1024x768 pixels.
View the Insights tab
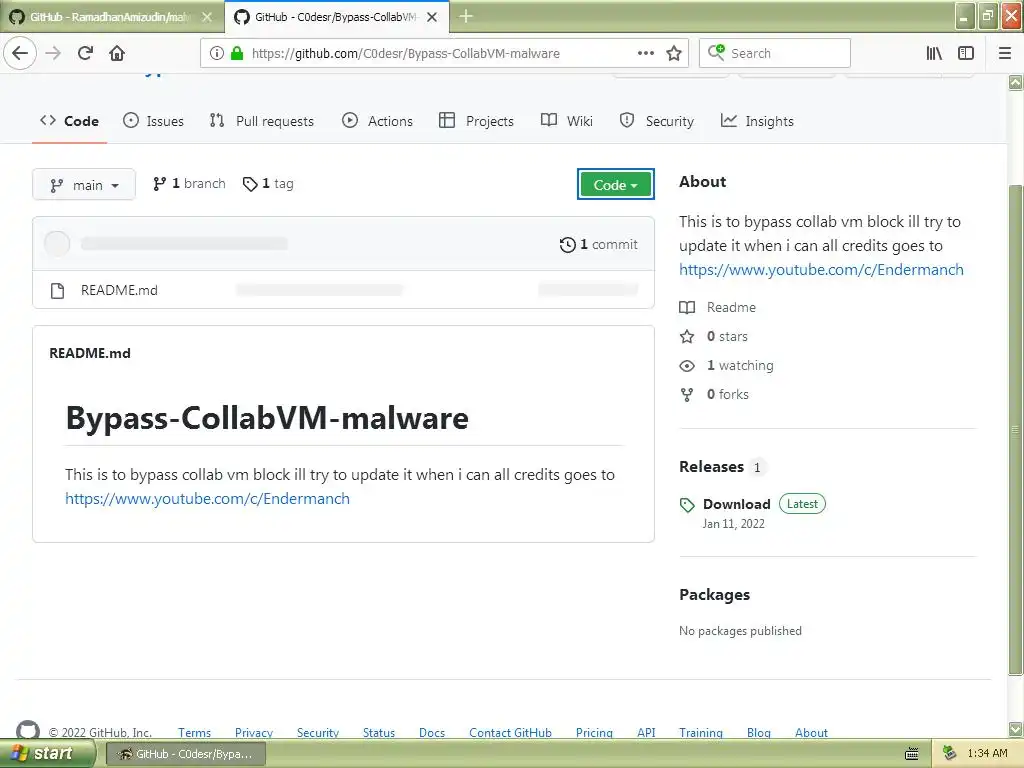pos(757,121)
